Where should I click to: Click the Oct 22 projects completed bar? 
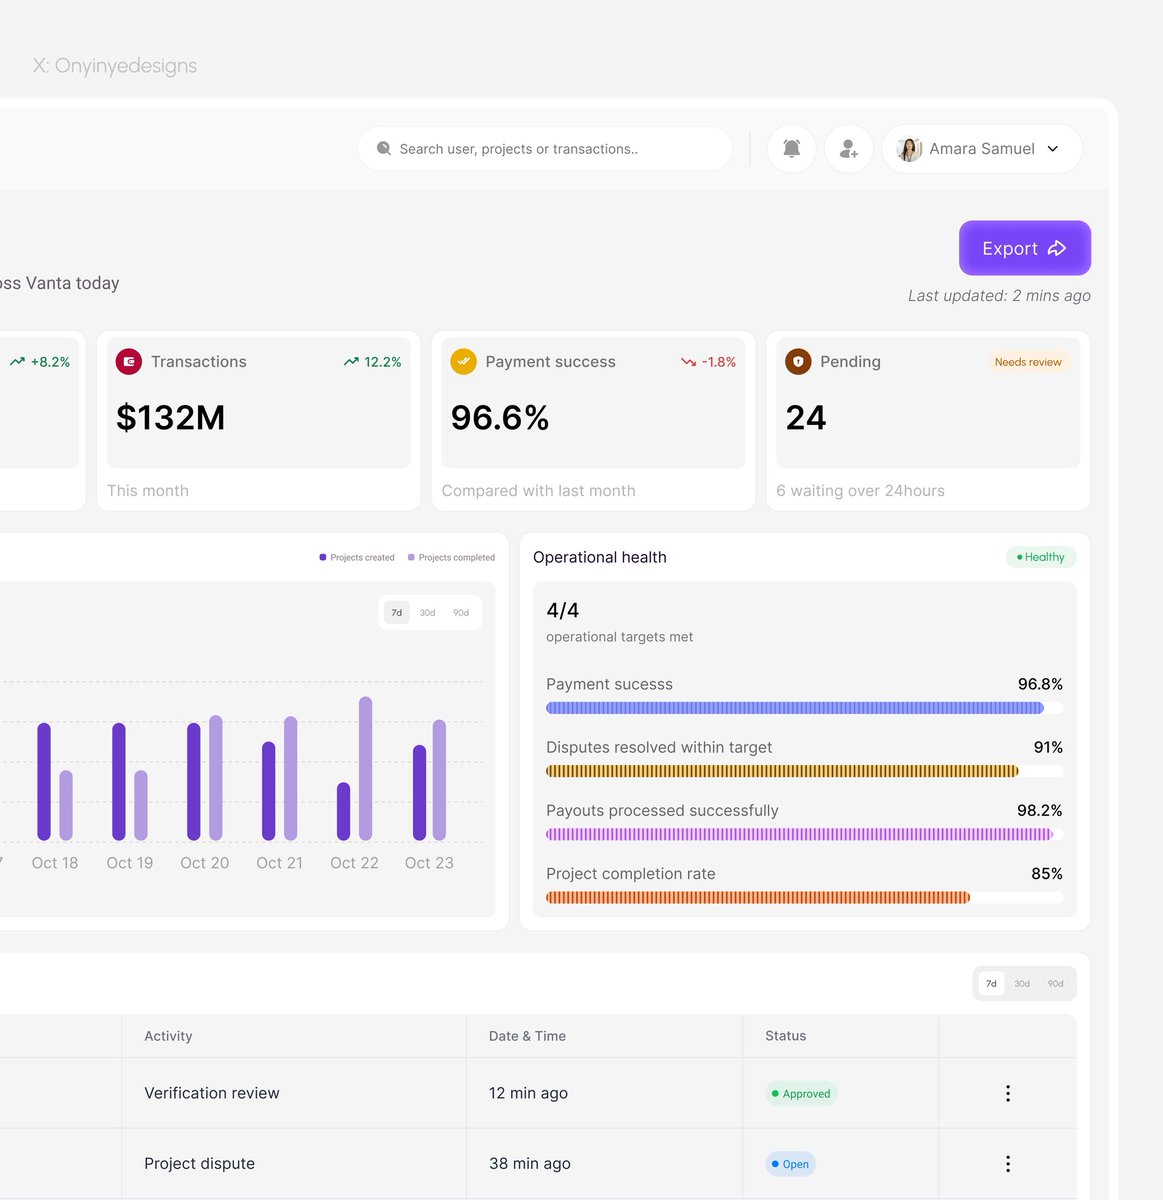click(365, 768)
